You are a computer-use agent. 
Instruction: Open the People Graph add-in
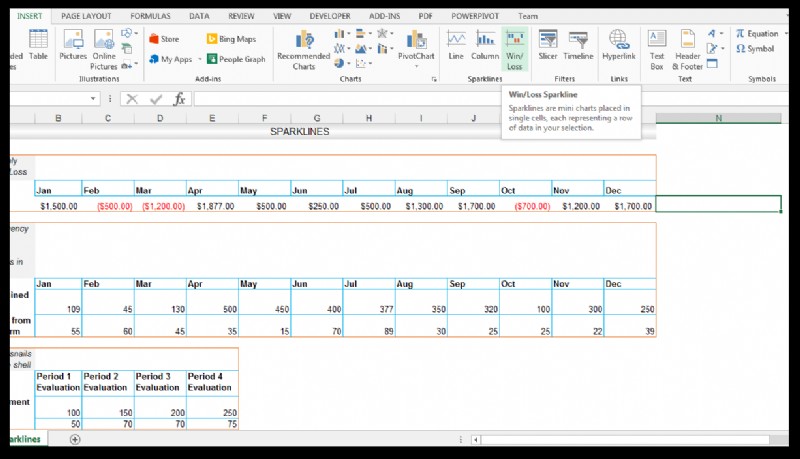236,59
